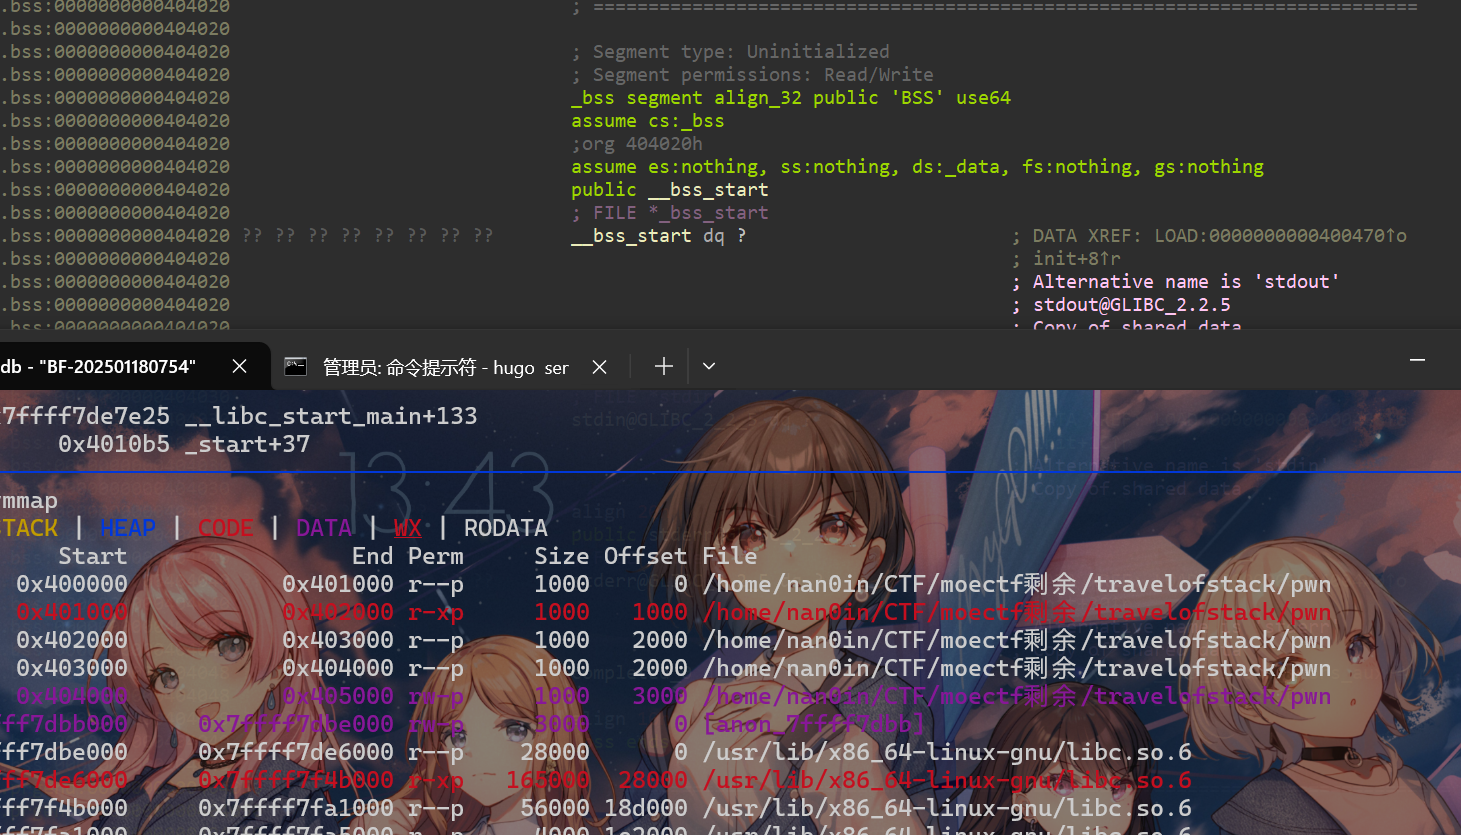Switch to the hugo ser command prompt tab

click(x=445, y=367)
